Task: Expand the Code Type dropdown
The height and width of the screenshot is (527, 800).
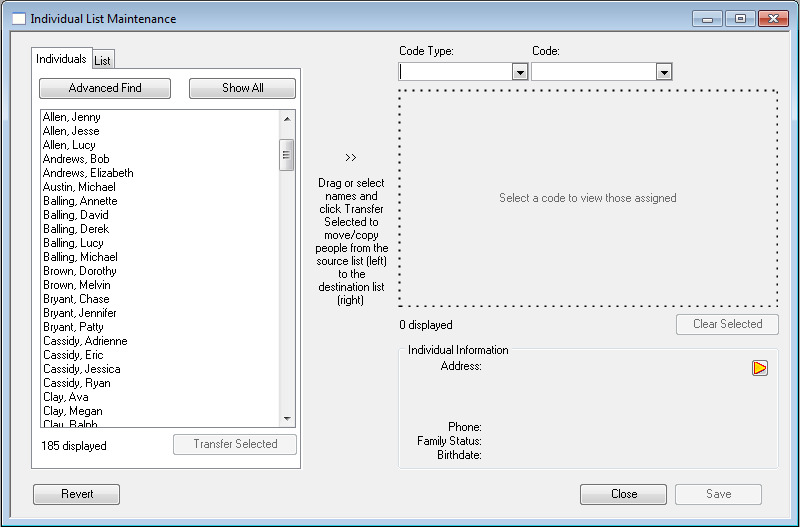Action: (520, 72)
